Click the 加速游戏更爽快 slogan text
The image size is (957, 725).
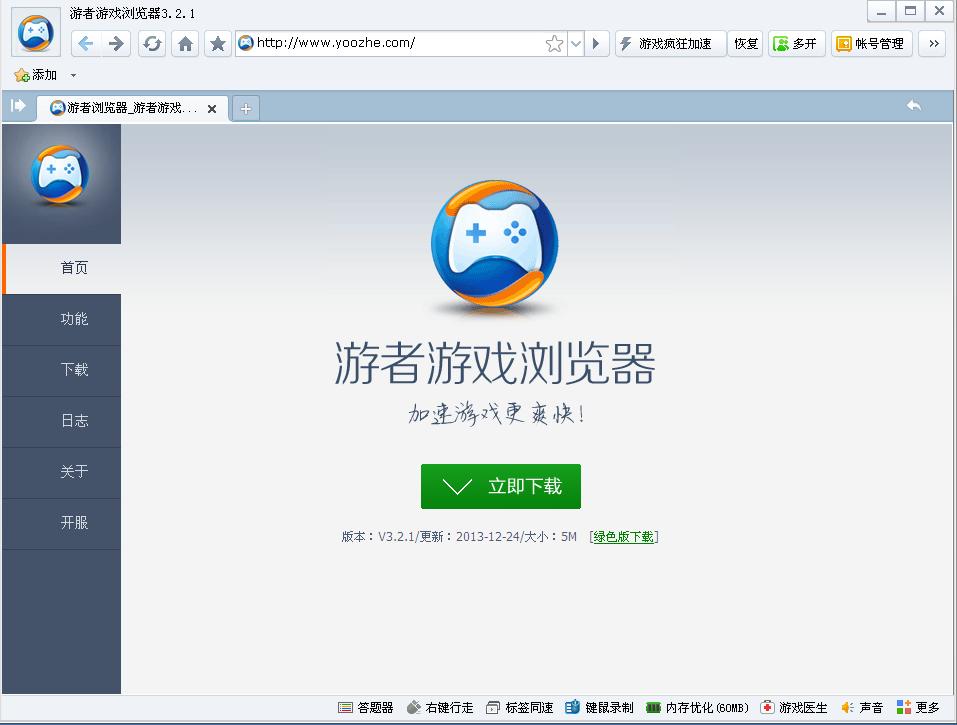point(496,414)
